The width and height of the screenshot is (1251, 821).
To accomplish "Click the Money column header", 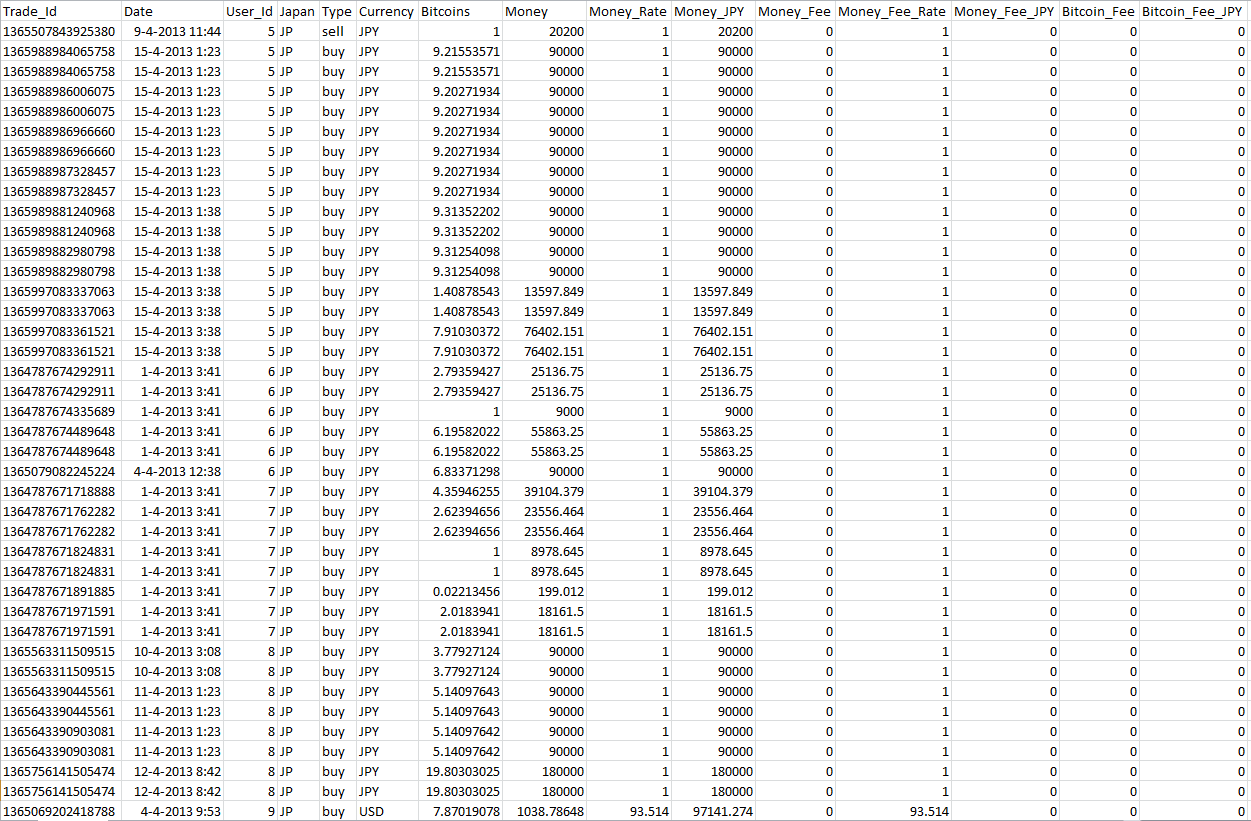I will (x=545, y=11).
